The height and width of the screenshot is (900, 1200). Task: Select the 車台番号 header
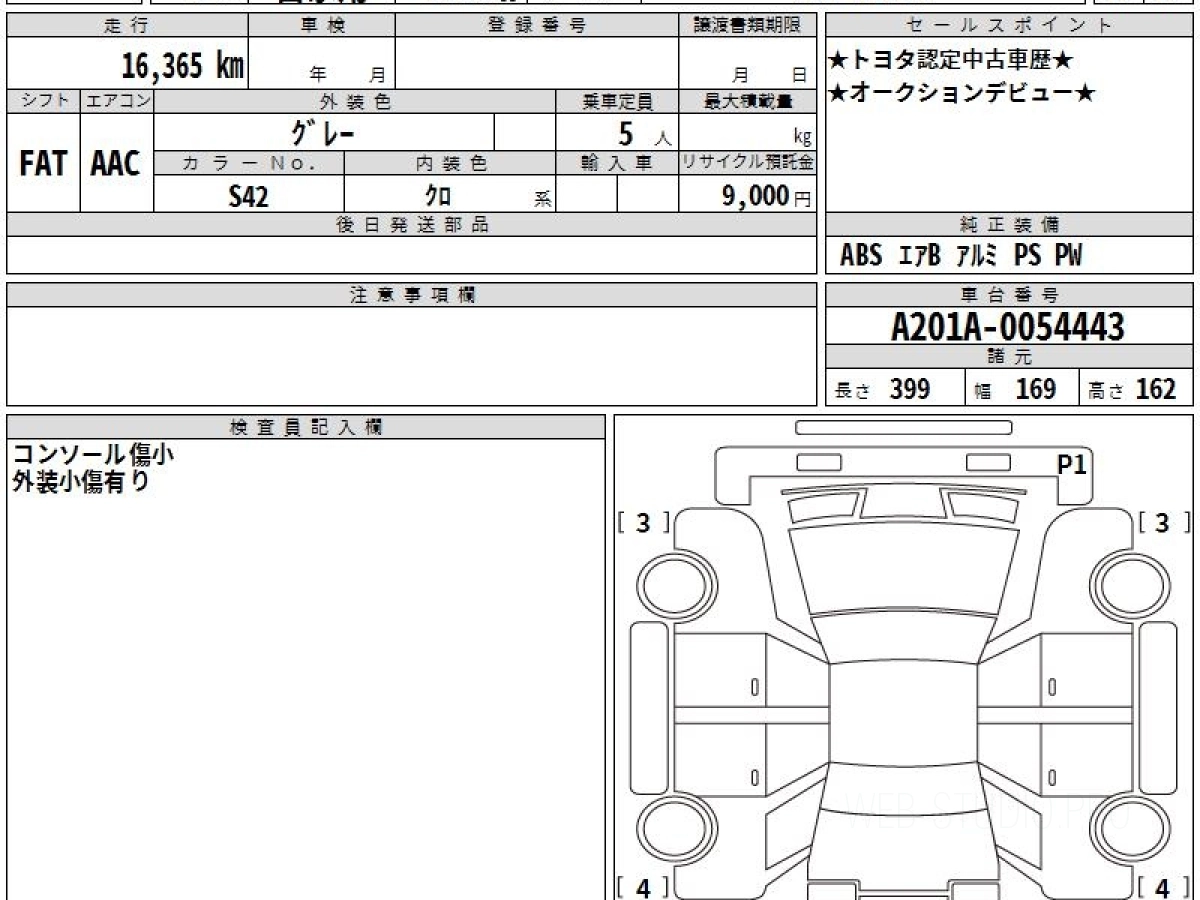coord(1009,295)
